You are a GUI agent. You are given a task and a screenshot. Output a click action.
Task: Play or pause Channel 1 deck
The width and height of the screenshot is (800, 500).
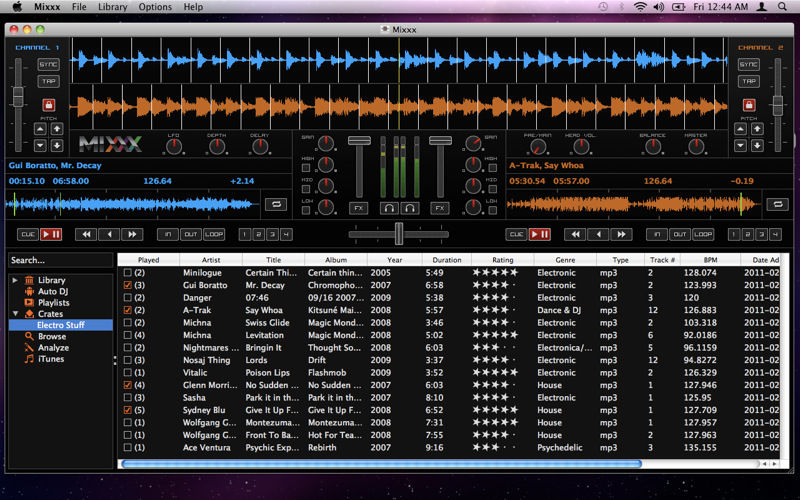click(x=51, y=234)
